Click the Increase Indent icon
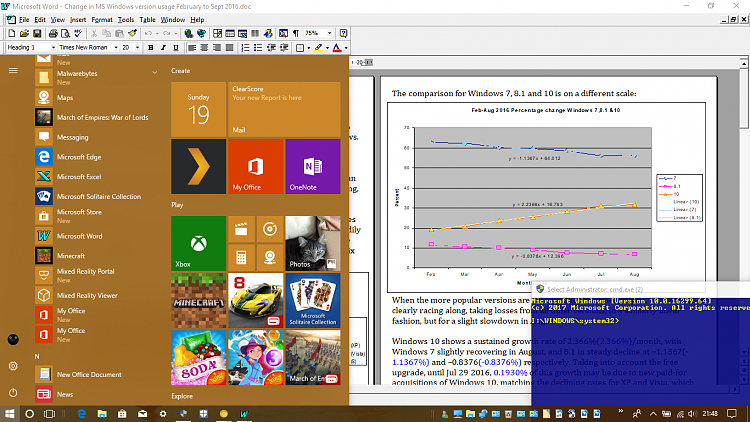The height and width of the screenshot is (422, 750). 284,47
